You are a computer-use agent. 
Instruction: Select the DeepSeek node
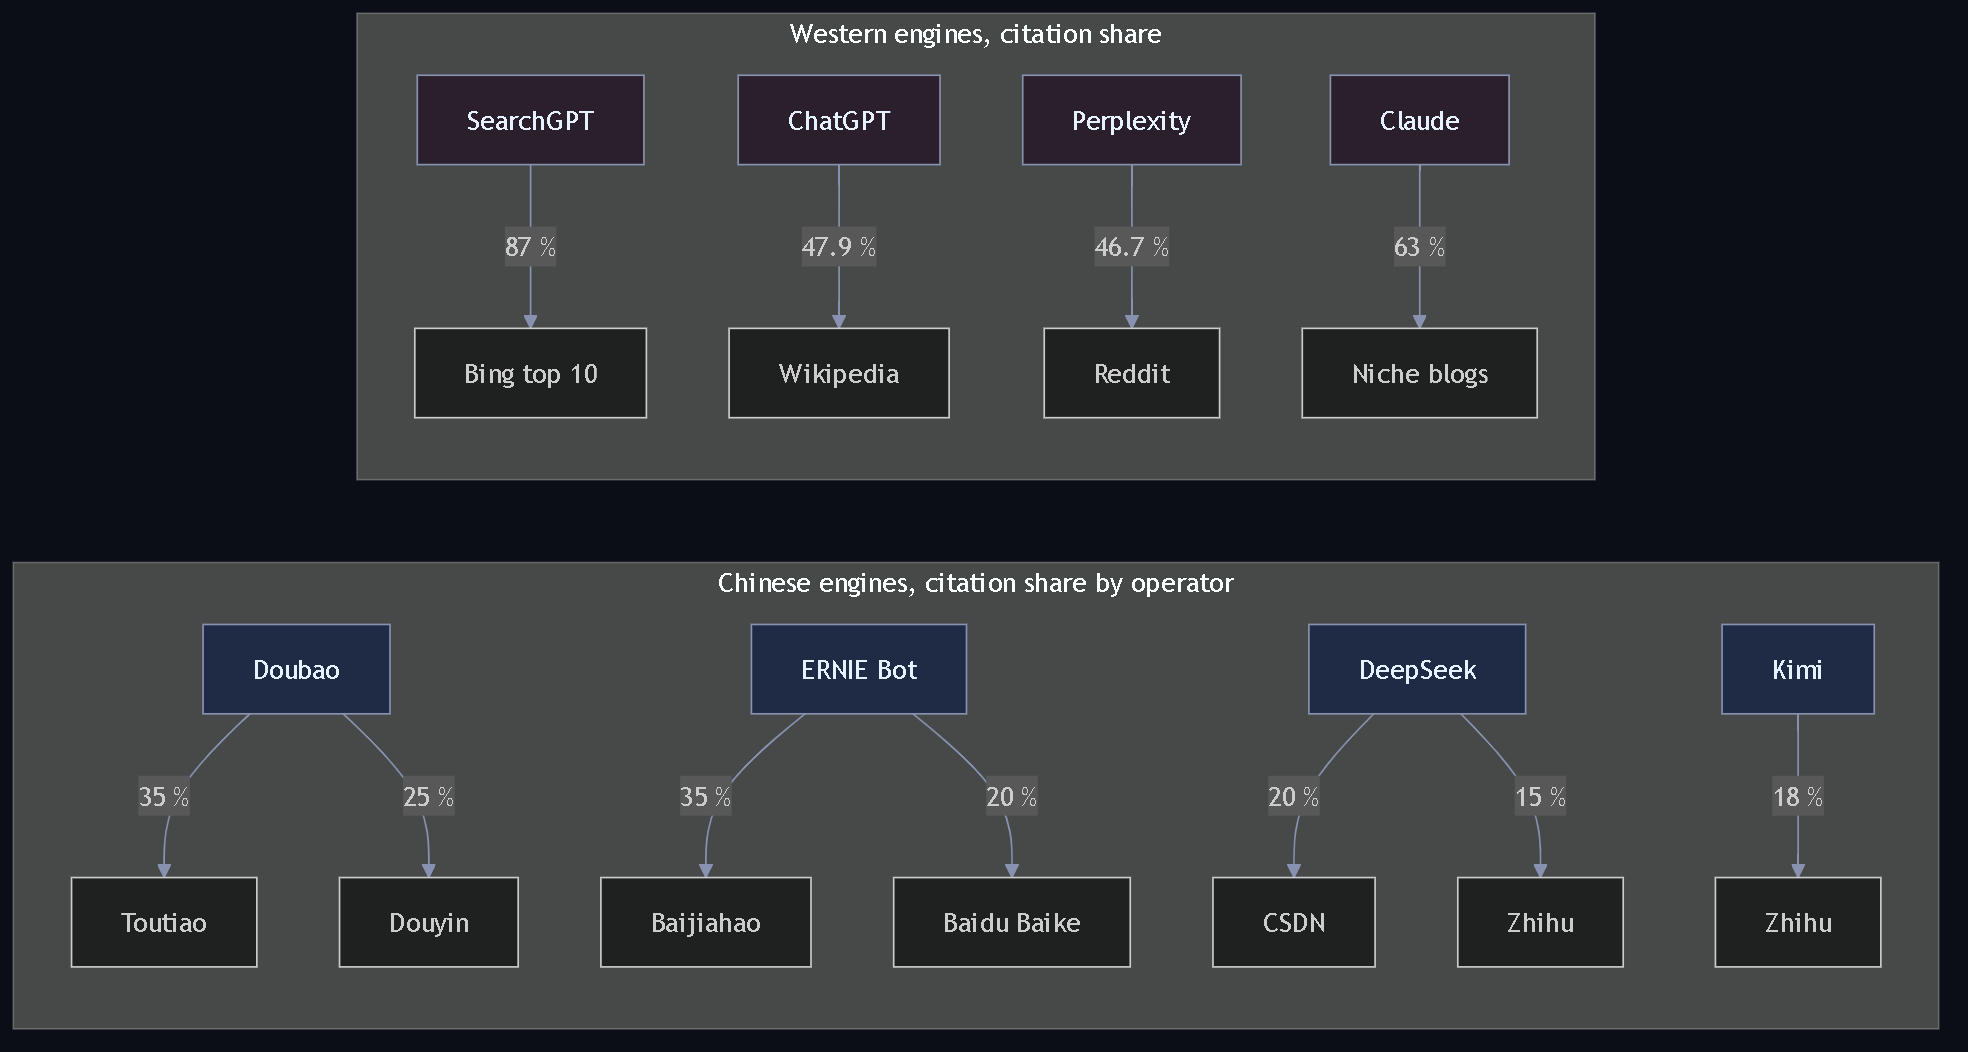tap(1417, 669)
